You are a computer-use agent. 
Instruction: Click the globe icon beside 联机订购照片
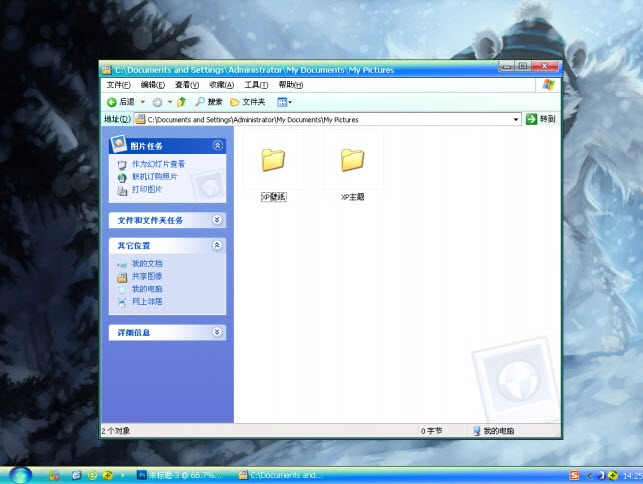tap(122, 178)
